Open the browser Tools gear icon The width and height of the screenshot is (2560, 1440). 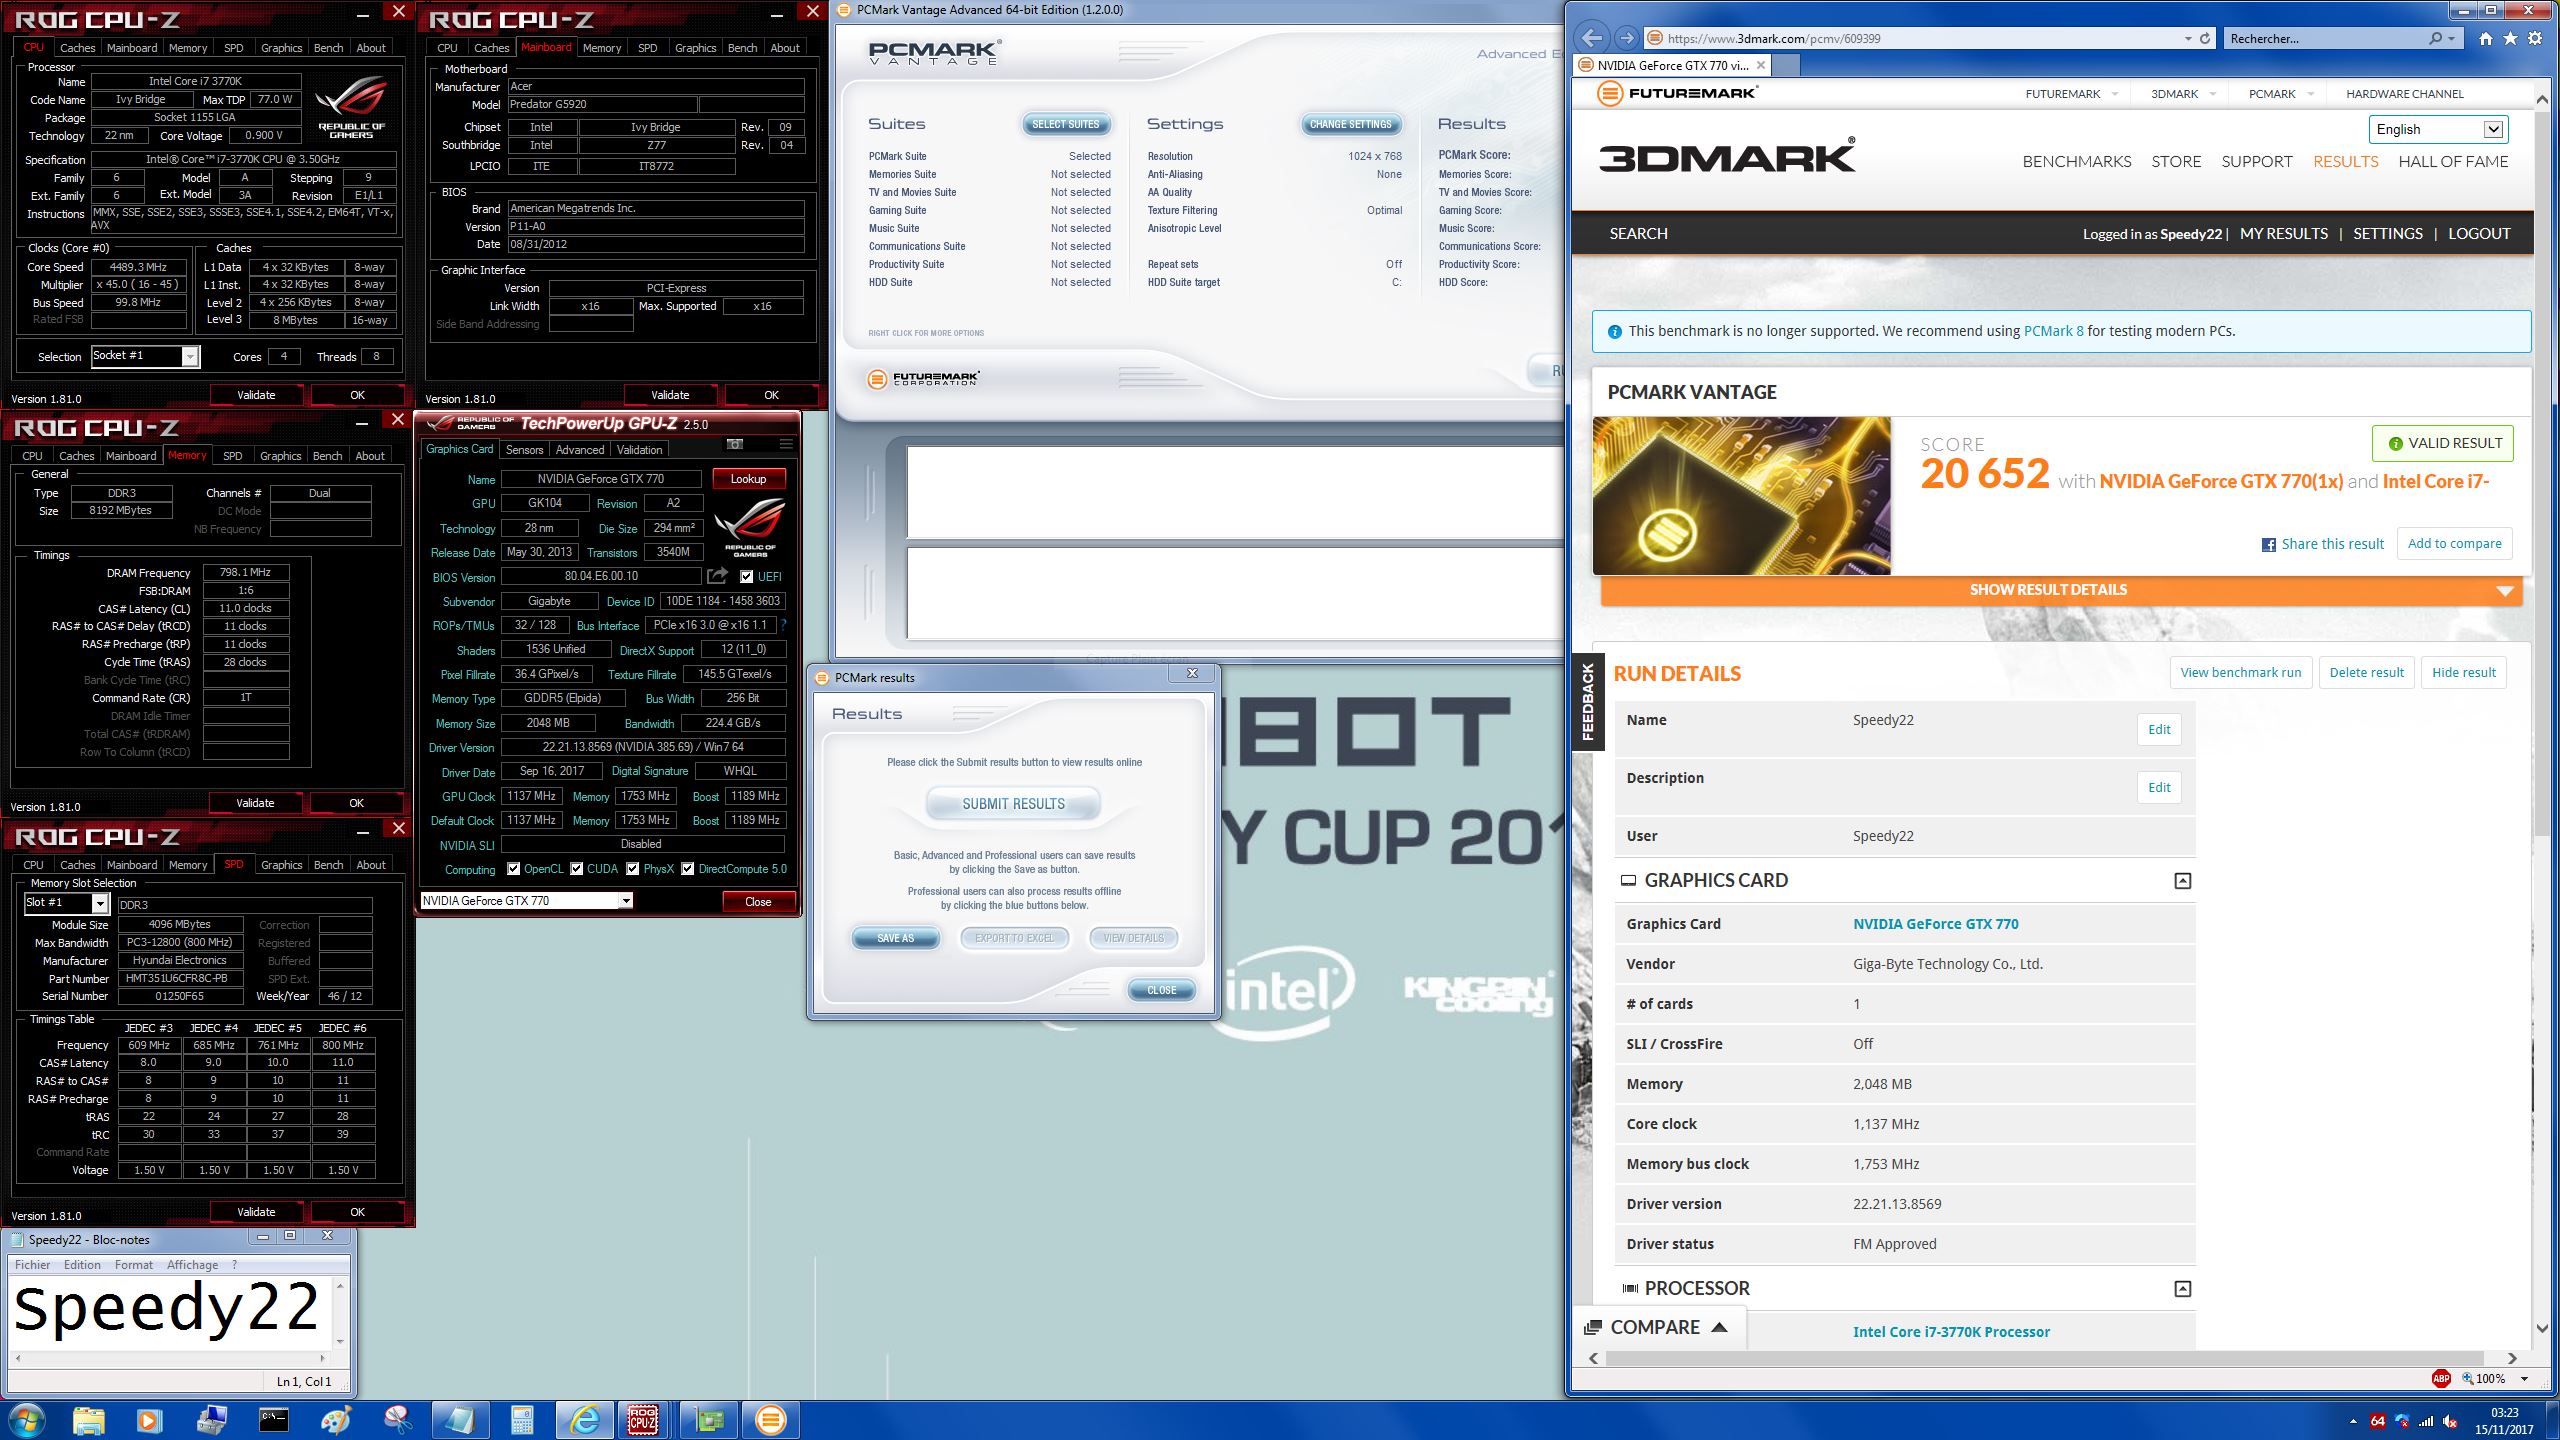coord(2535,38)
